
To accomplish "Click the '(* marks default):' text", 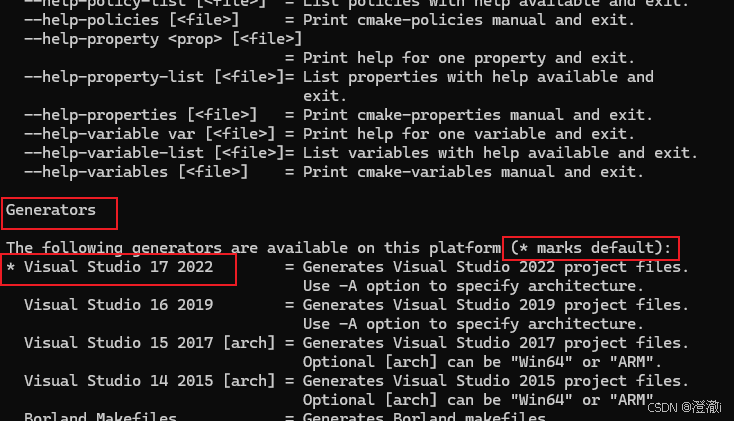I will 591,248.
